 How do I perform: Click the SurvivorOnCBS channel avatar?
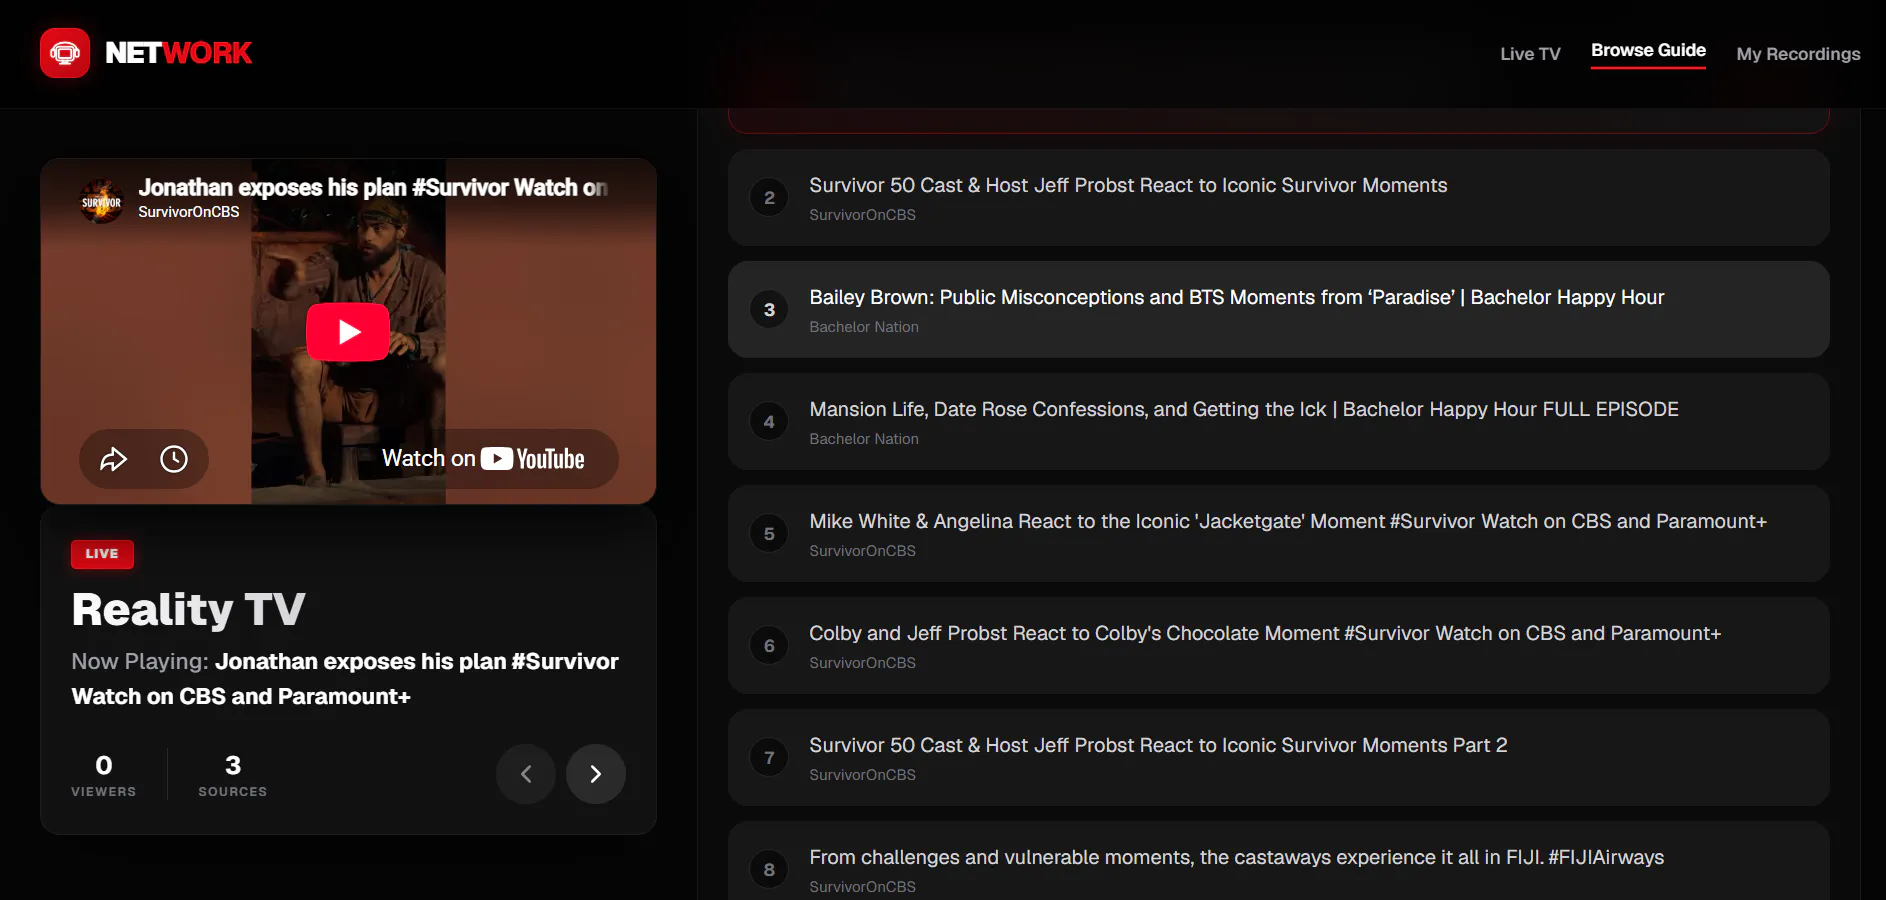click(x=101, y=201)
